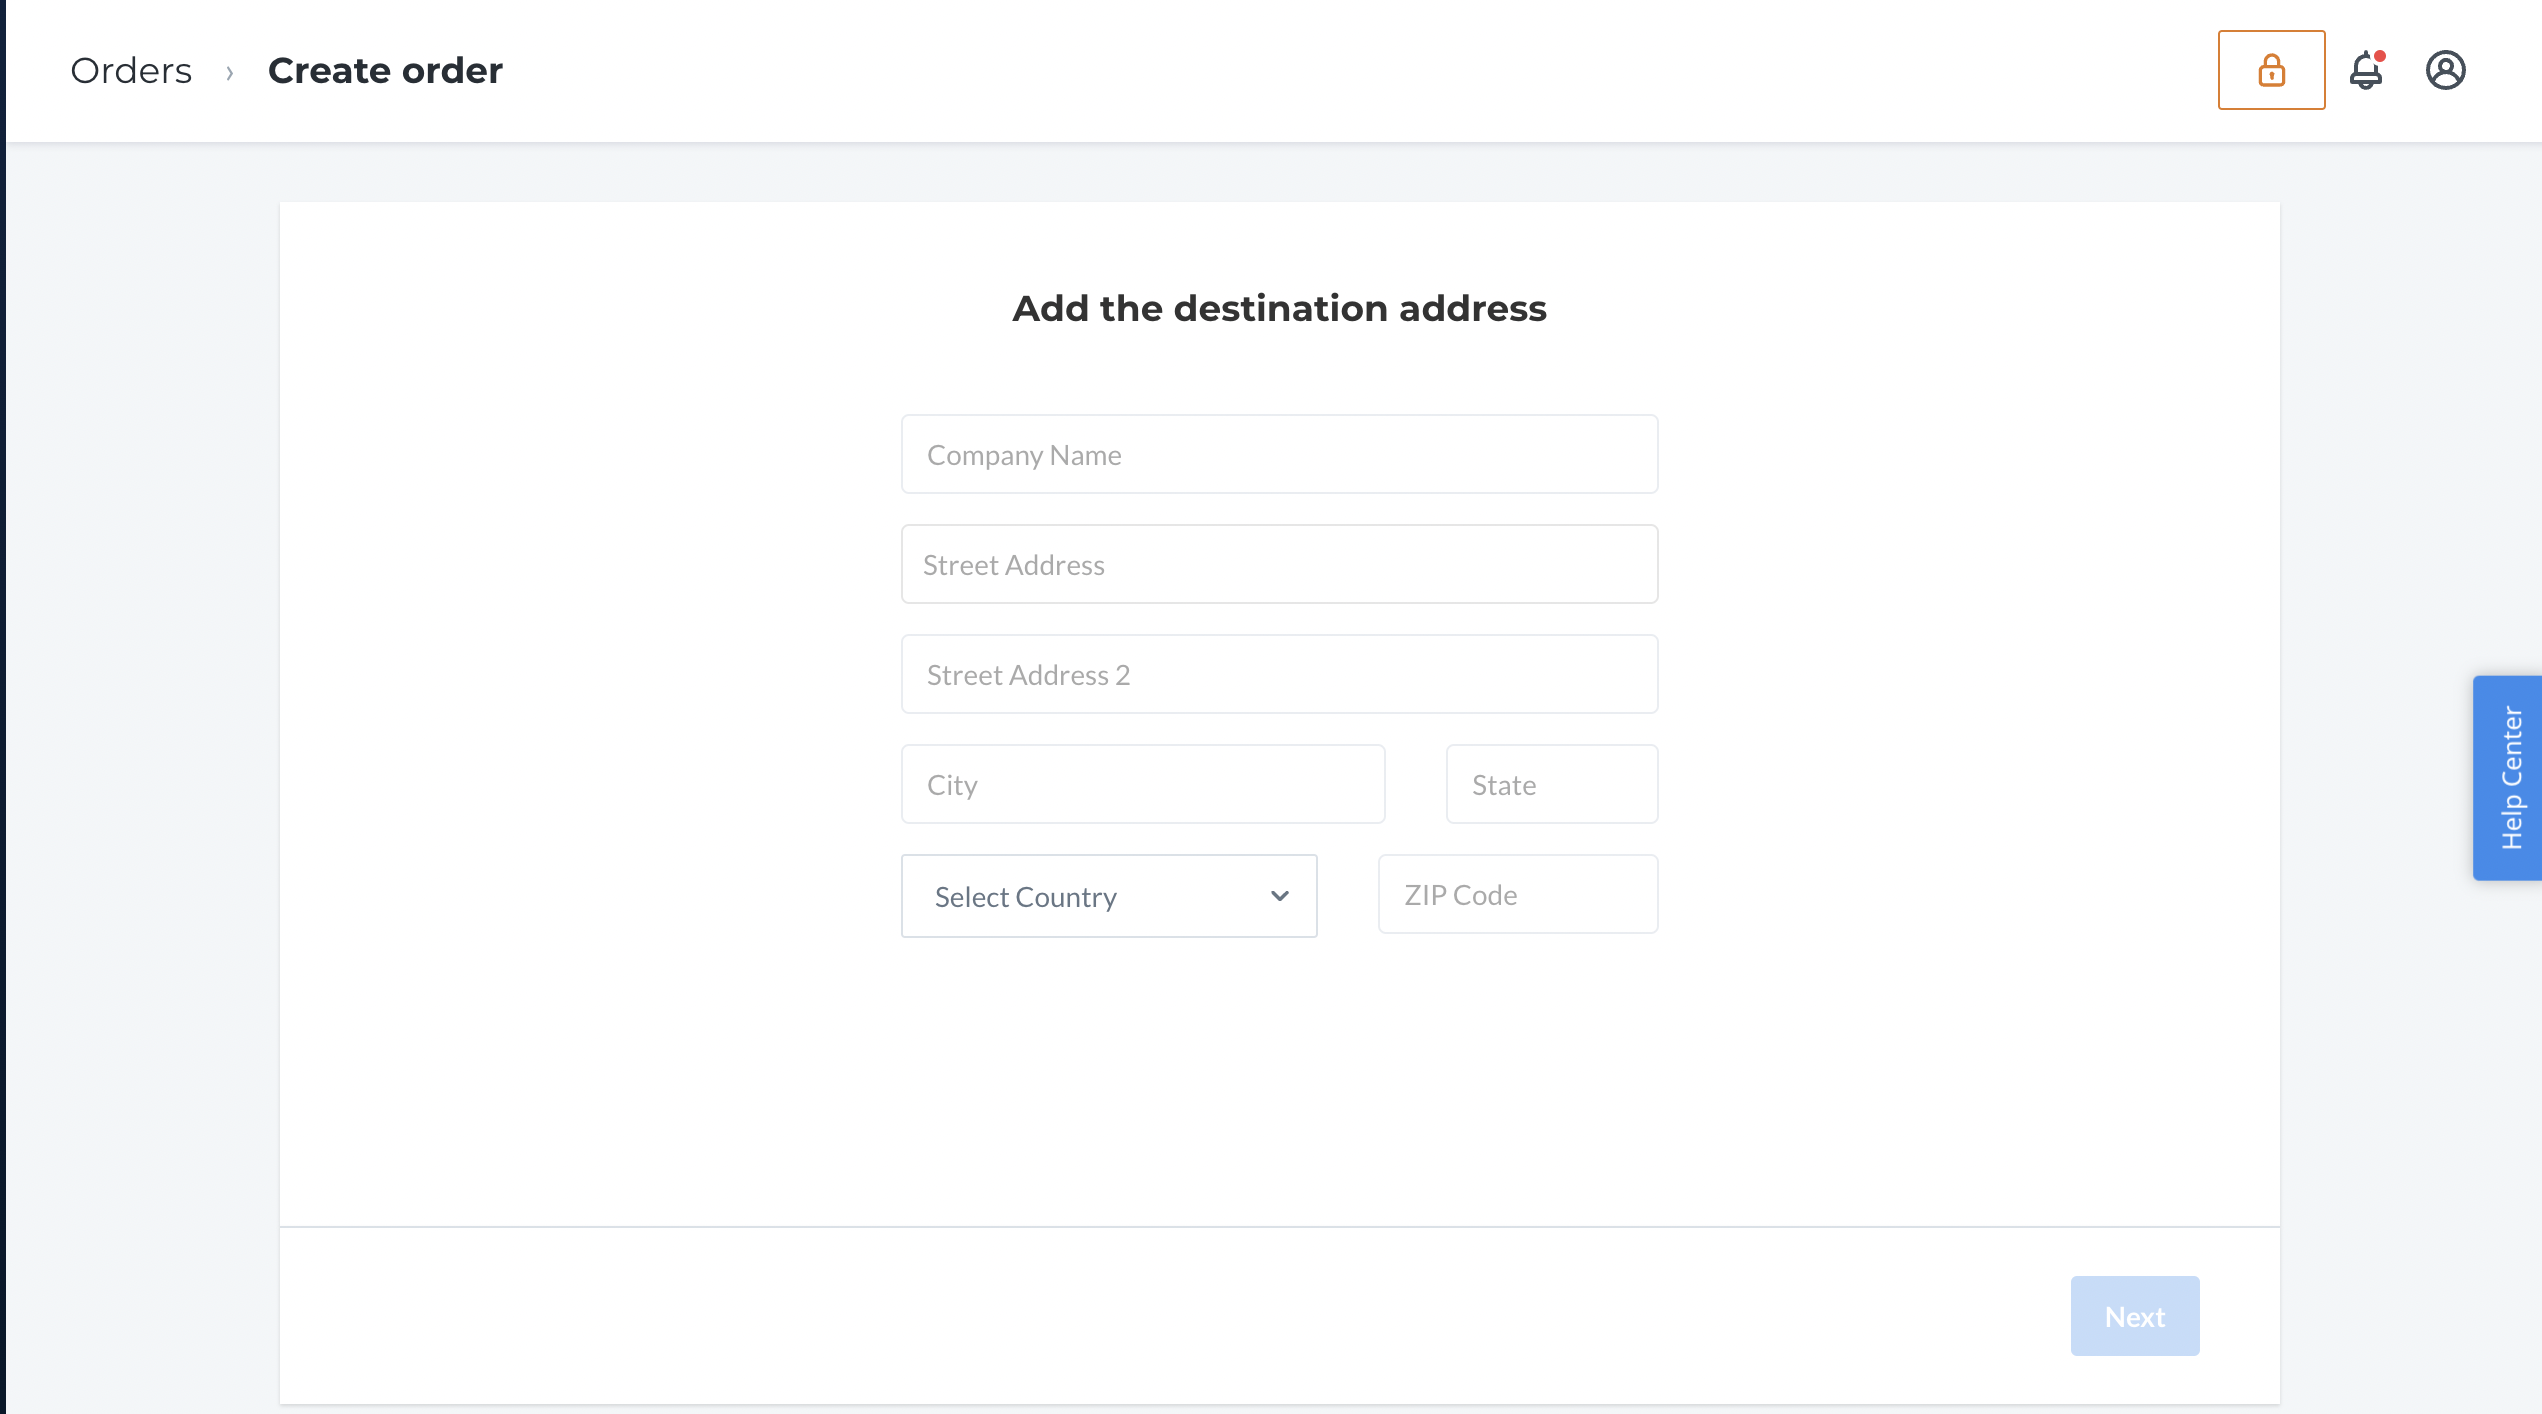Open the user profile icon
This screenshot has width=2542, height=1414.
point(2445,70)
